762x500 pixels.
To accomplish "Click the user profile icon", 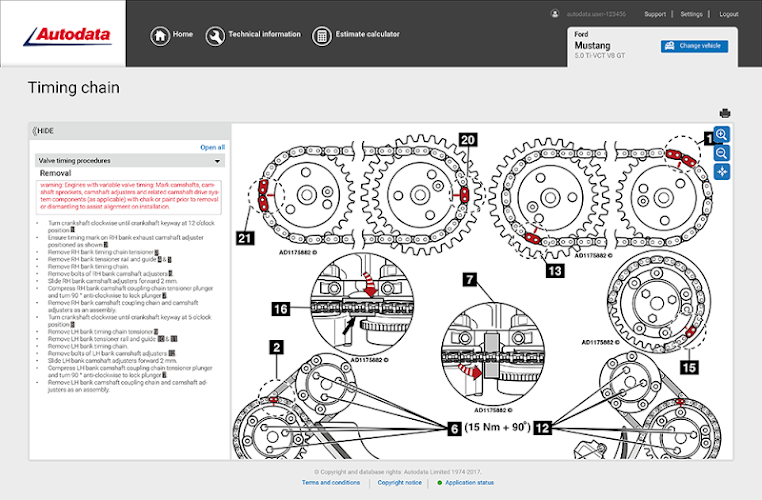I will [554, 14].
